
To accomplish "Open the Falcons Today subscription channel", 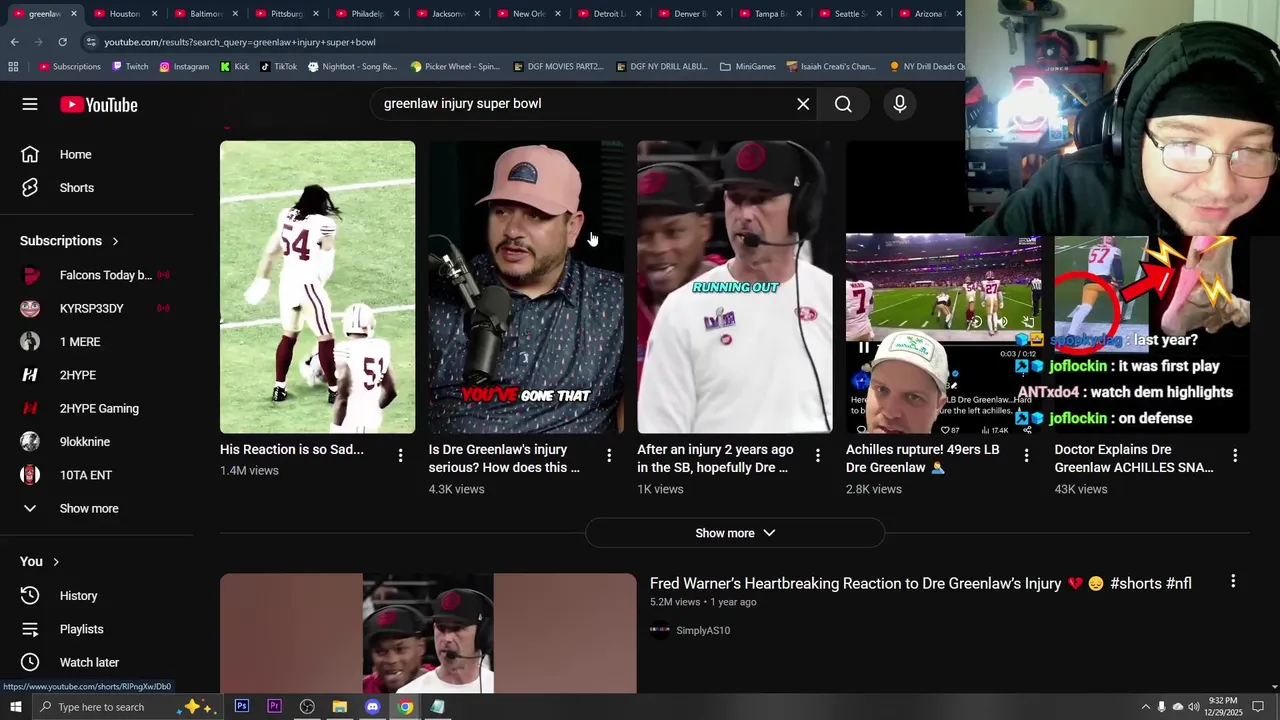I will coord(97,275).
